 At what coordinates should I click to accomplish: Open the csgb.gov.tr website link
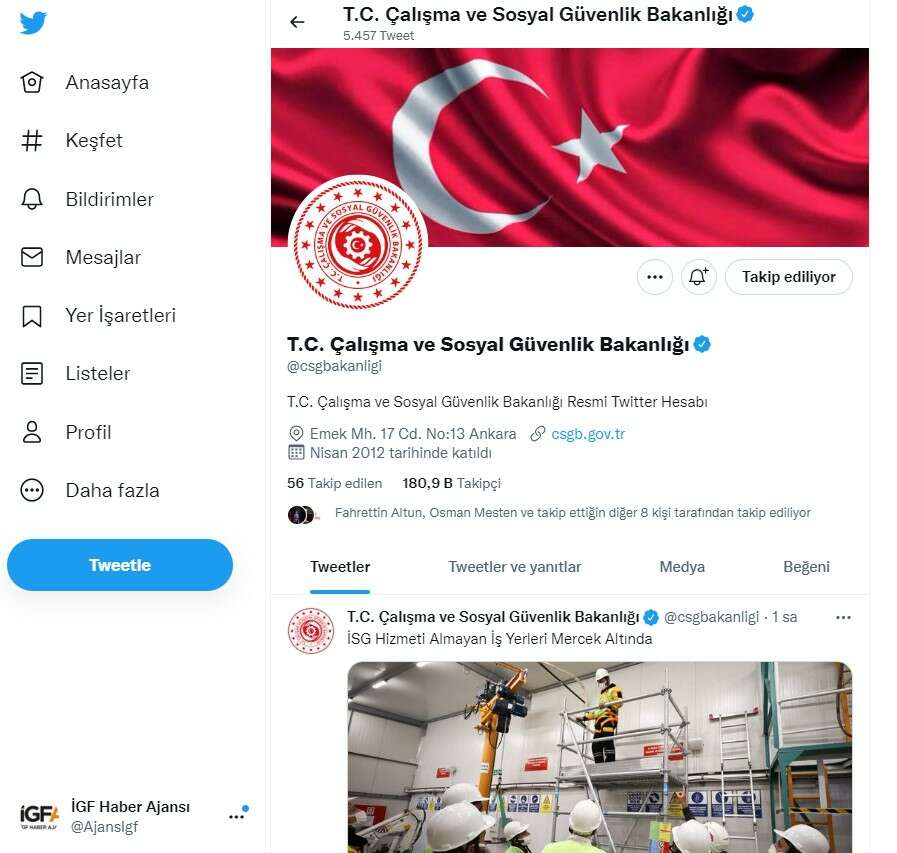[x=588, y=434]
